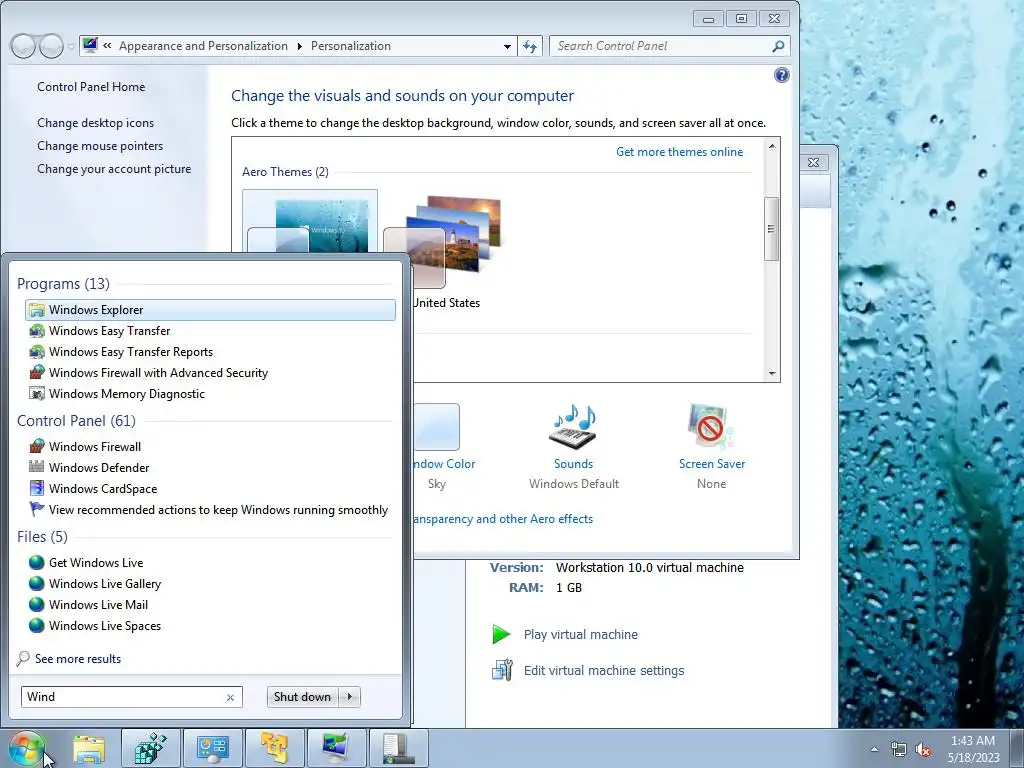Click transparency and other Aero effects link

[503, 519]
